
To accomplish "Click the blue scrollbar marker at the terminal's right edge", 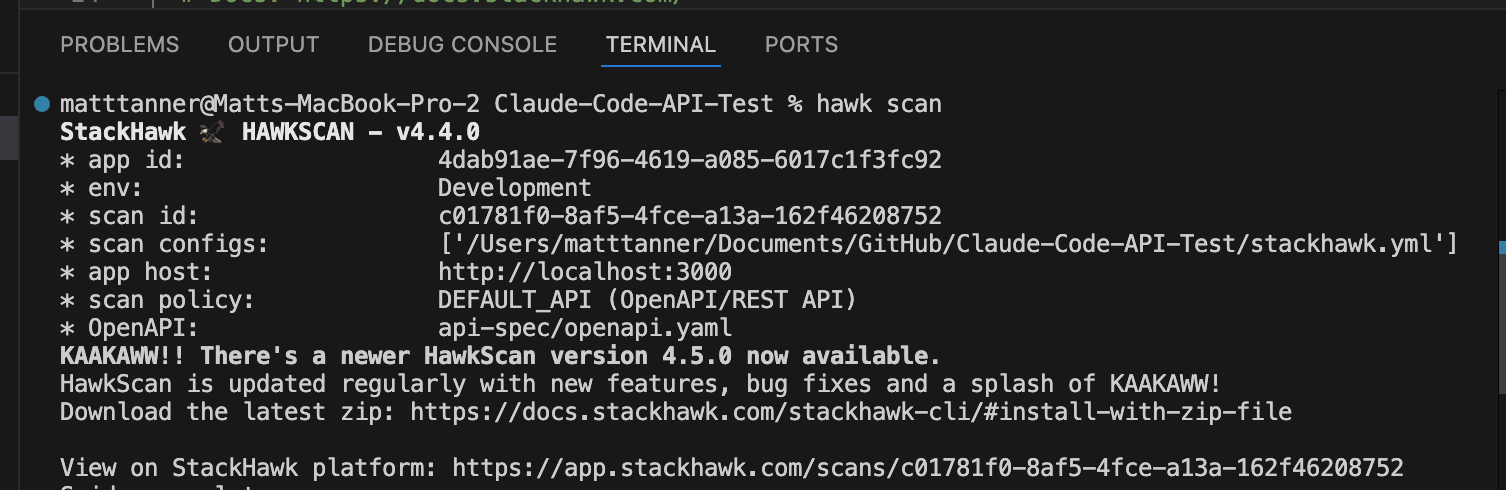I will (1502, 245).
